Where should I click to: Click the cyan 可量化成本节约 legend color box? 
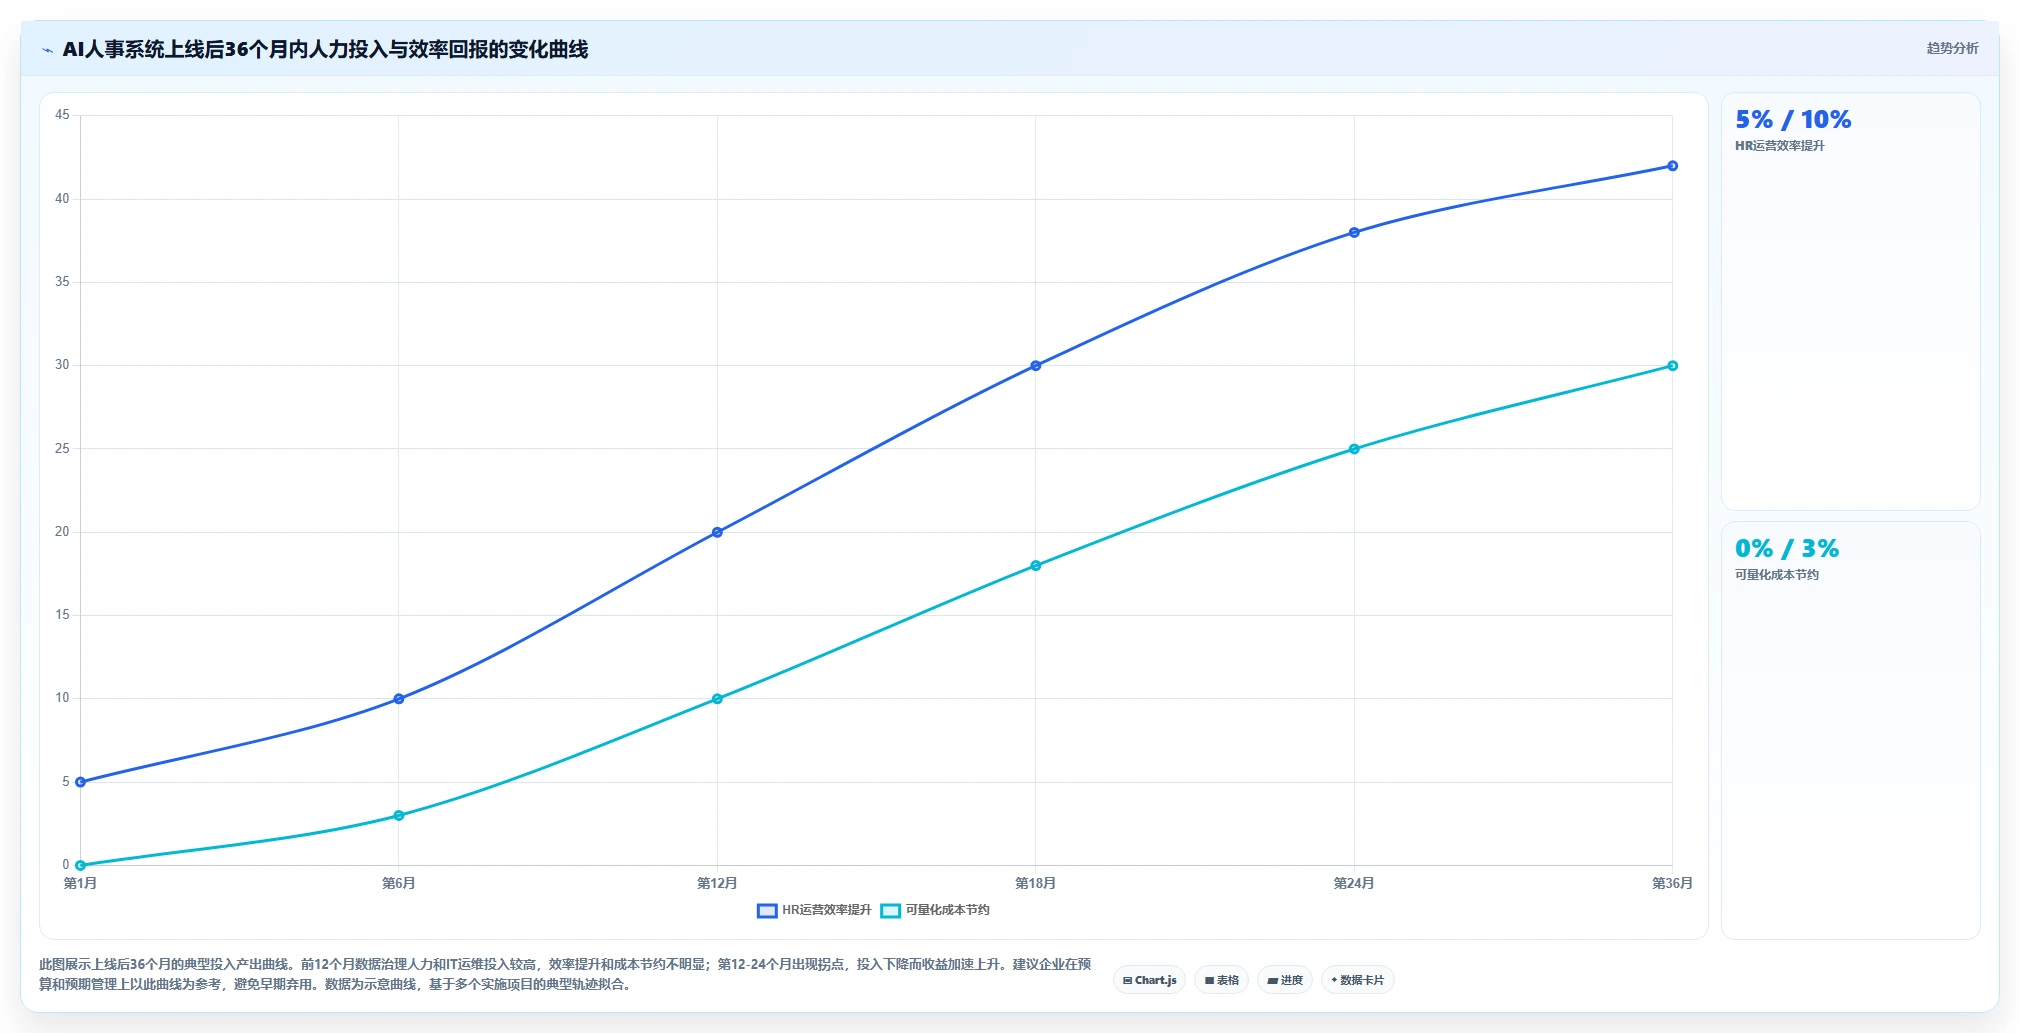click(x=890, y=910)
